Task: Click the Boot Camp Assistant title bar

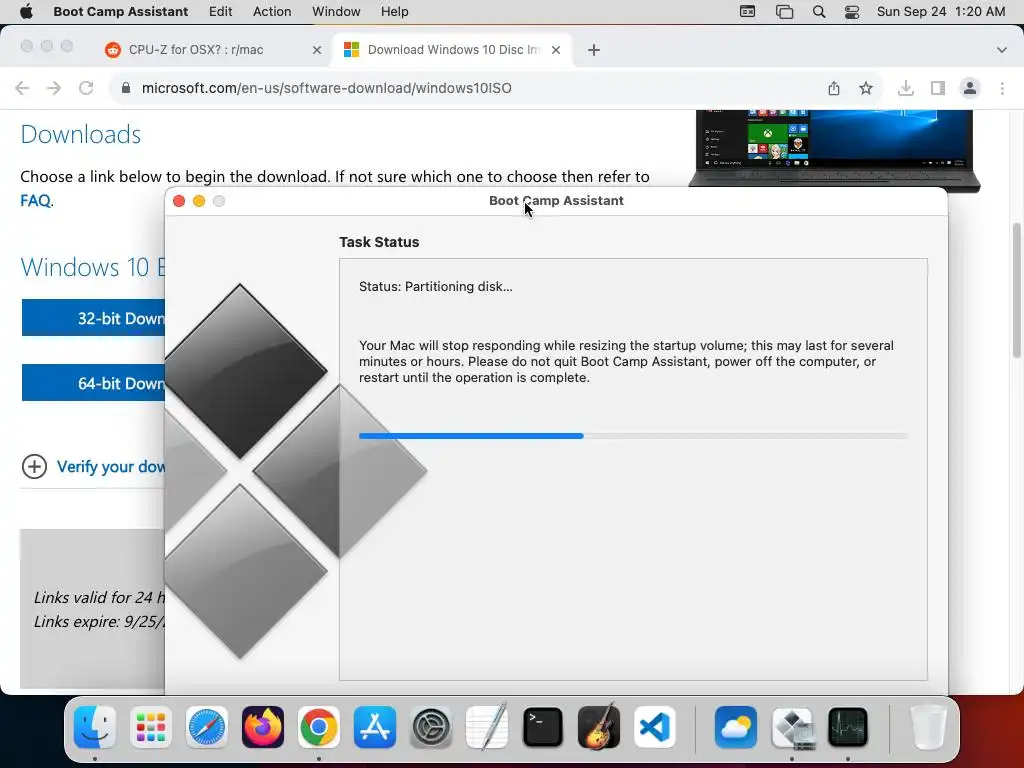Action: [556, 201]
